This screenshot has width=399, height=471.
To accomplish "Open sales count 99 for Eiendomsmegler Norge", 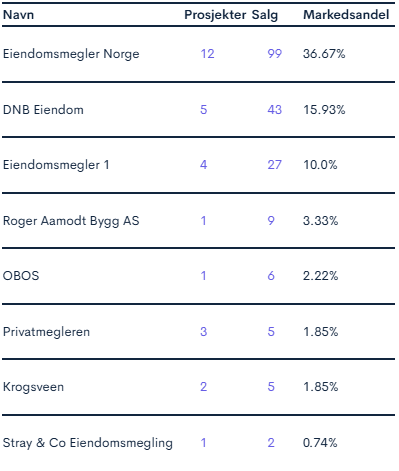I will pos(274,54).
